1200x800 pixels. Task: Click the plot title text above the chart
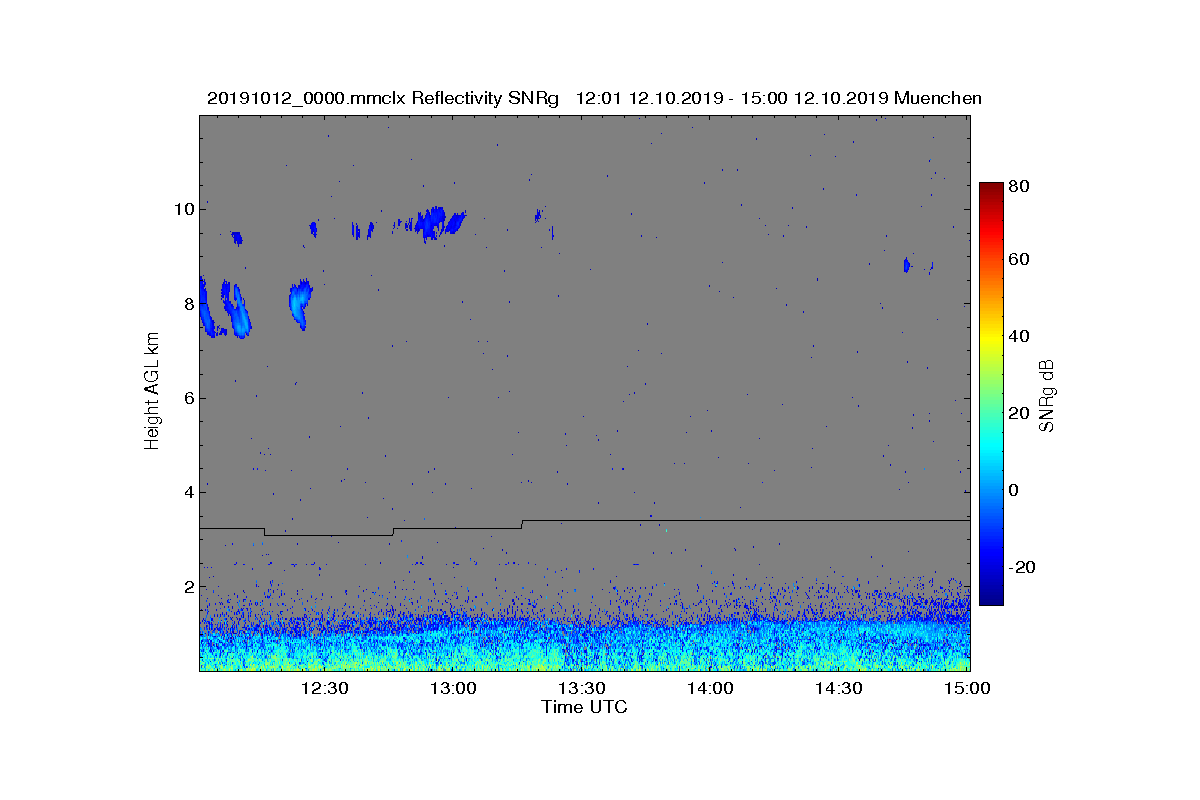[594, 98]
